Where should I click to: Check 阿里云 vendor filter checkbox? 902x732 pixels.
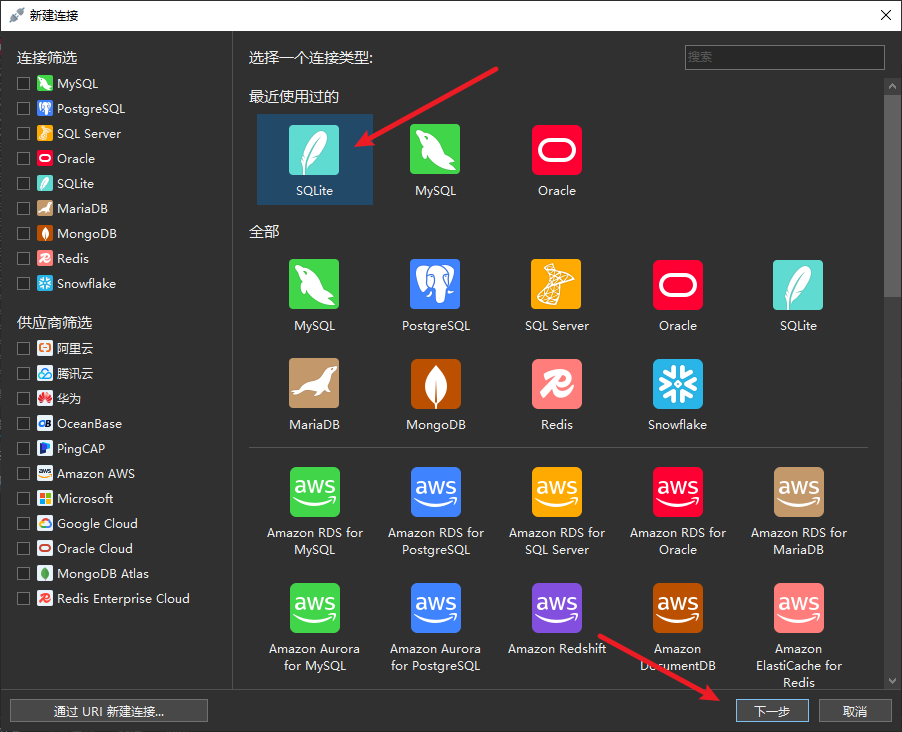24,348
